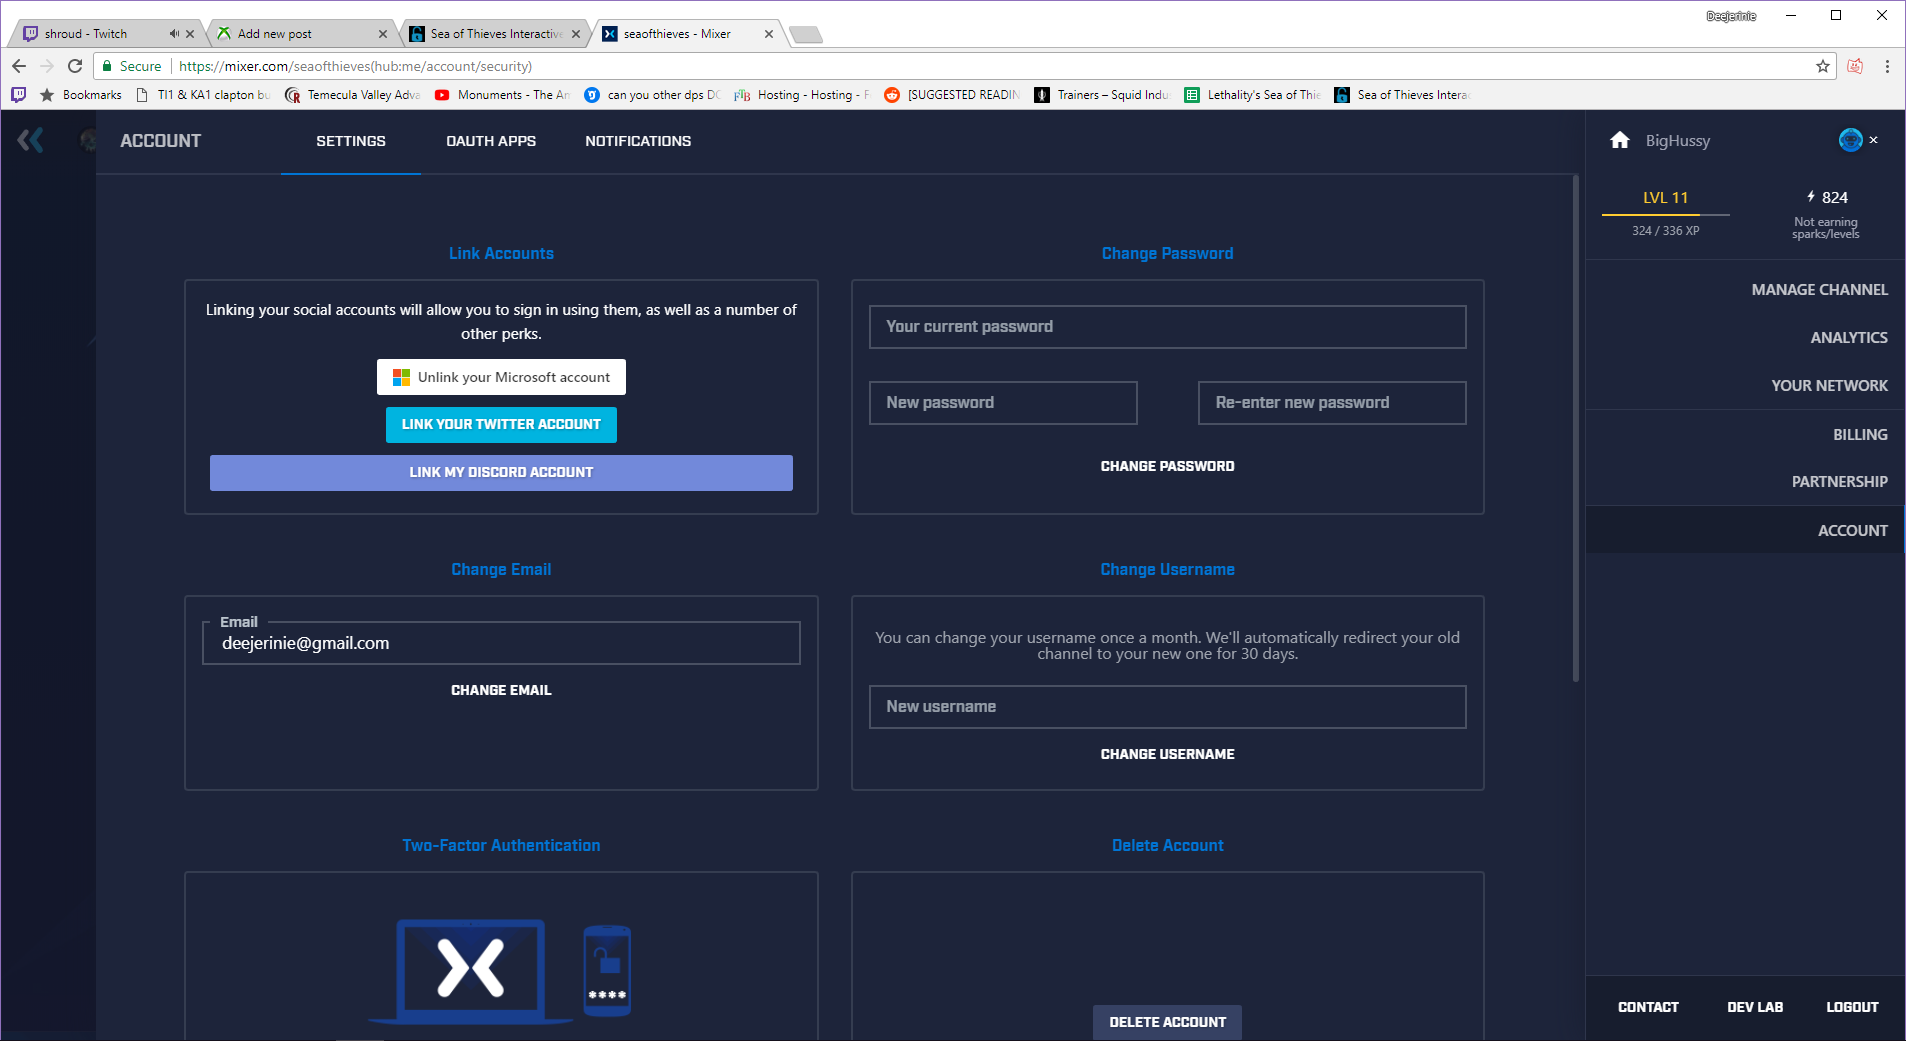Image resolution: width=1906 pixels, height=1041 pixels.
Task: Open the NOTIFICATIONS tab
Action: pos(637,141)
